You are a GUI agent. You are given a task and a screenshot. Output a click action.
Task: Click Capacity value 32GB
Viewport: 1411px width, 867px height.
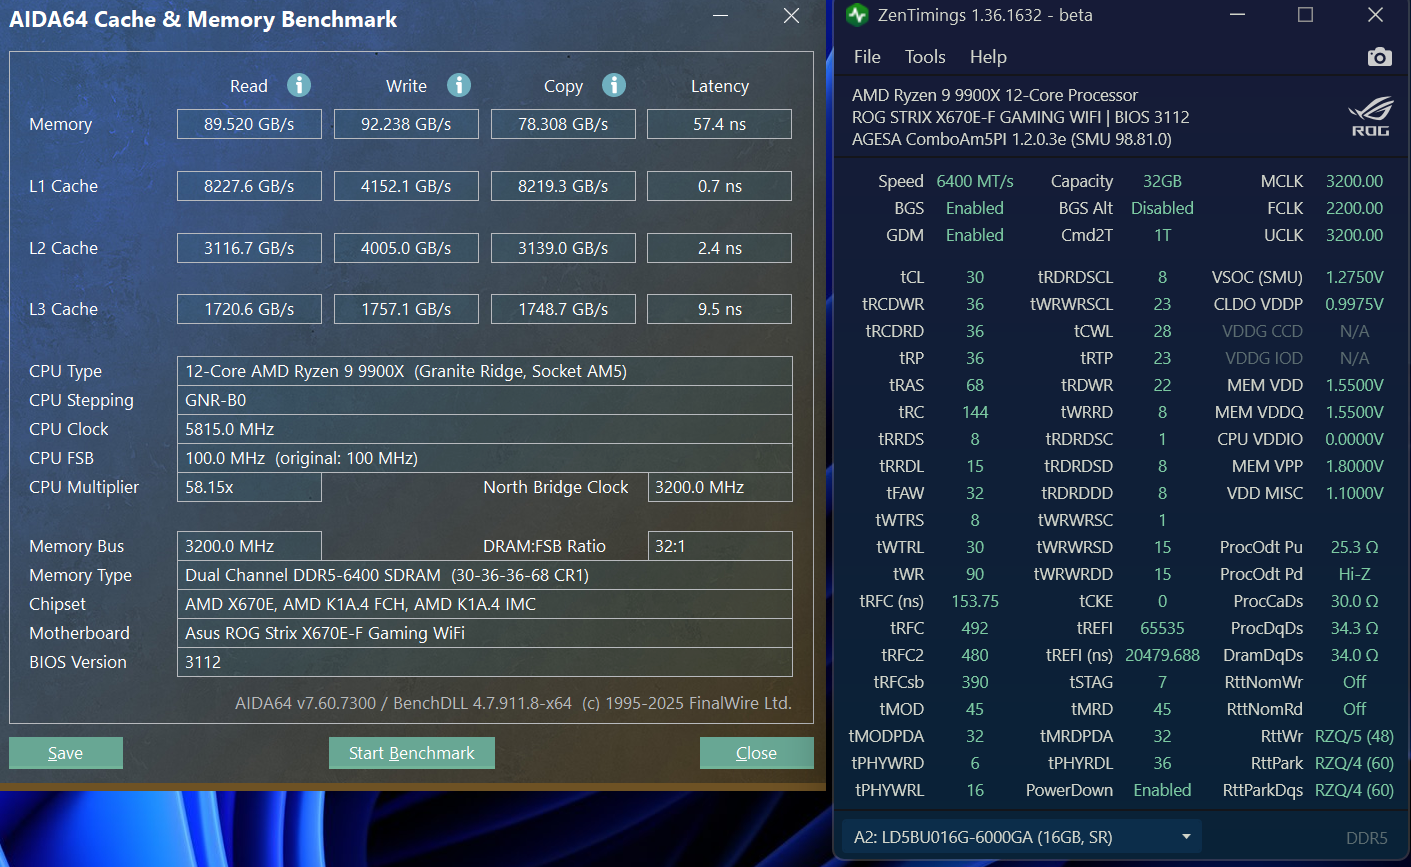[1162, 181]
